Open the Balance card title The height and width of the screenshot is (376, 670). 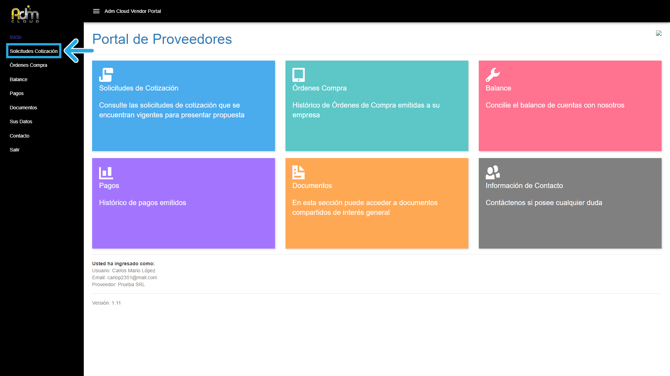coord(498,88)
